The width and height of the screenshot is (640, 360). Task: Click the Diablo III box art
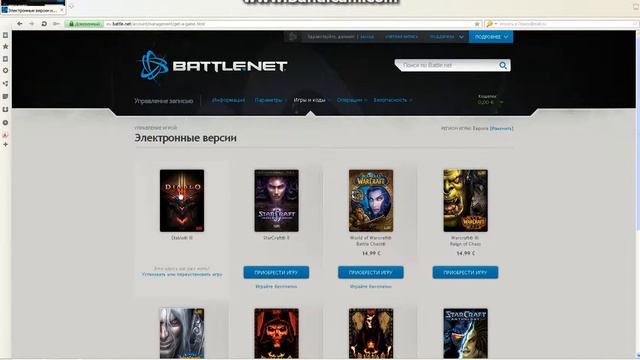pyautogui.click(x=182, y=200)
